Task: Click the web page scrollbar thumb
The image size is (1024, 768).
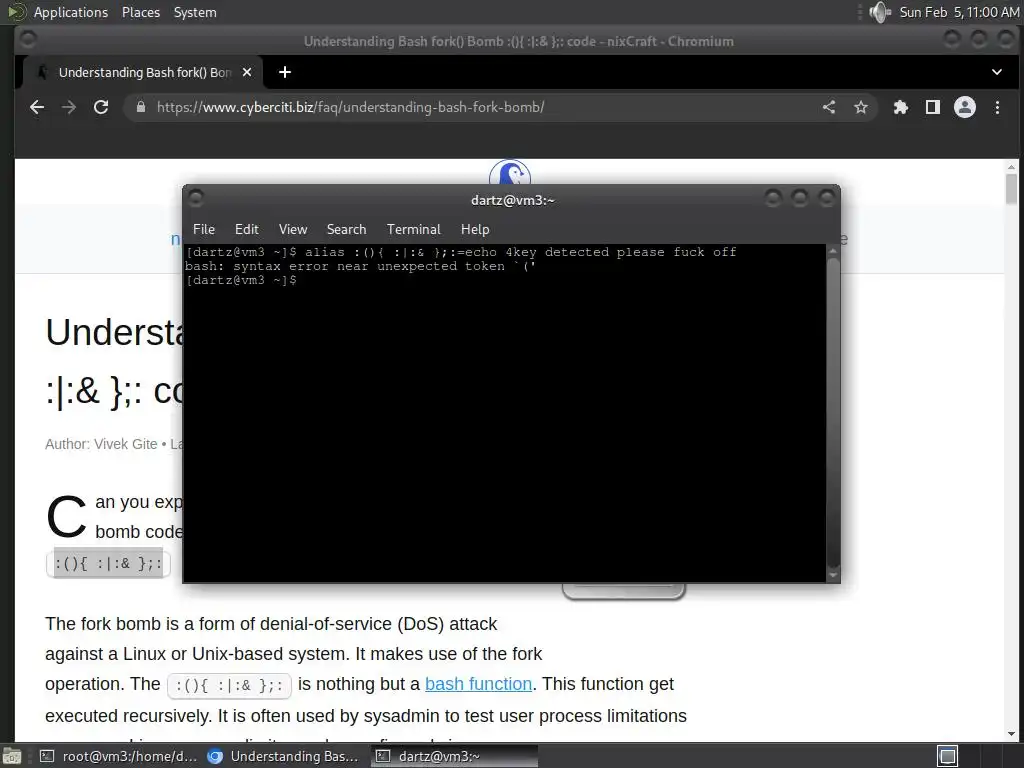Action: click(x=1011, y=189)
